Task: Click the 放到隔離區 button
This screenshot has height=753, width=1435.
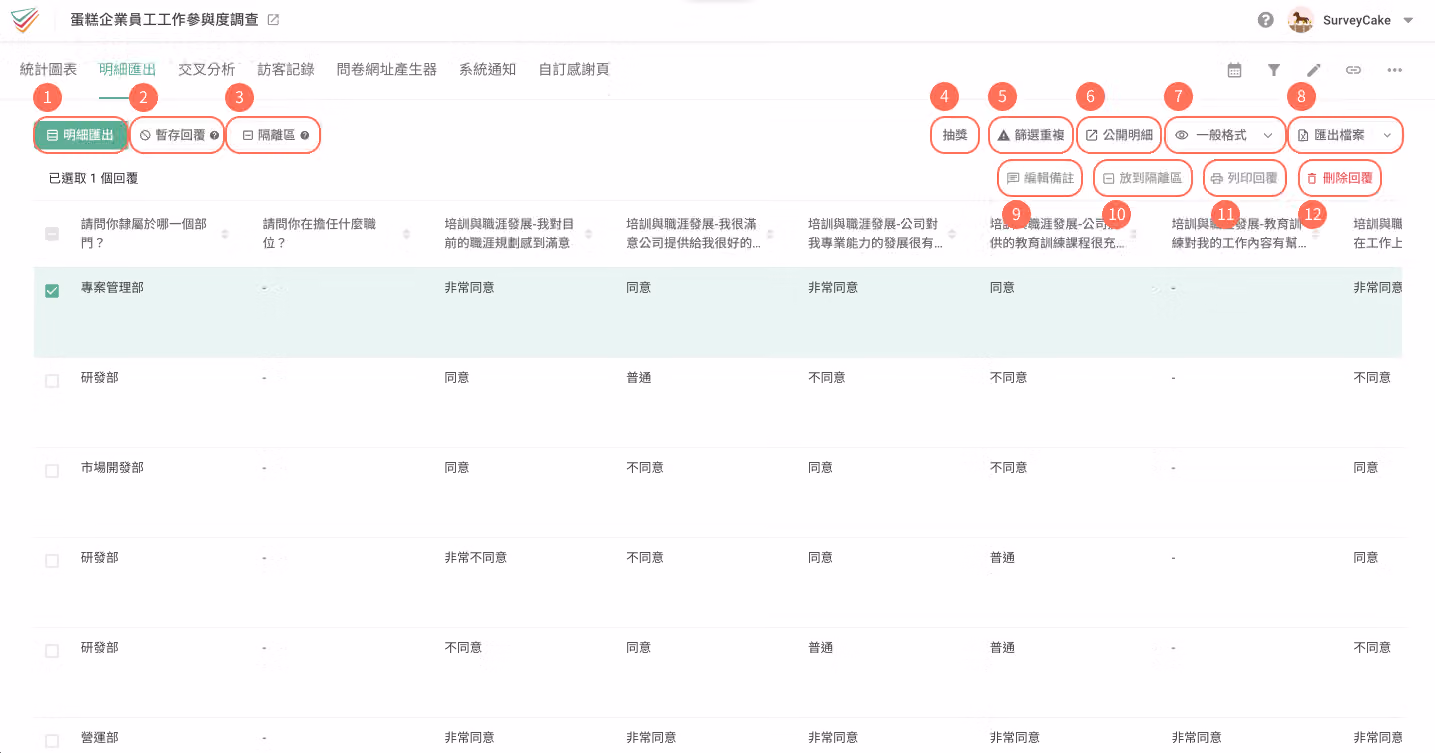Action: [x=1142, y=179]
